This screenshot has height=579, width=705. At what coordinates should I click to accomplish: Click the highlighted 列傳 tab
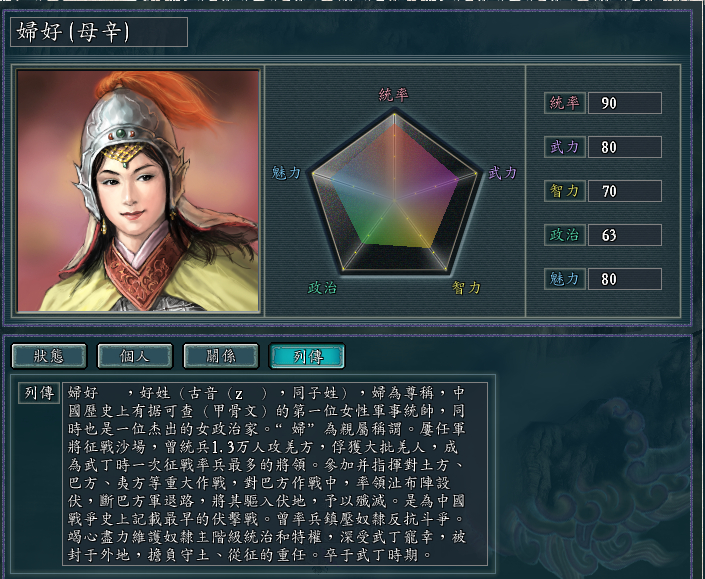[306, 356]
